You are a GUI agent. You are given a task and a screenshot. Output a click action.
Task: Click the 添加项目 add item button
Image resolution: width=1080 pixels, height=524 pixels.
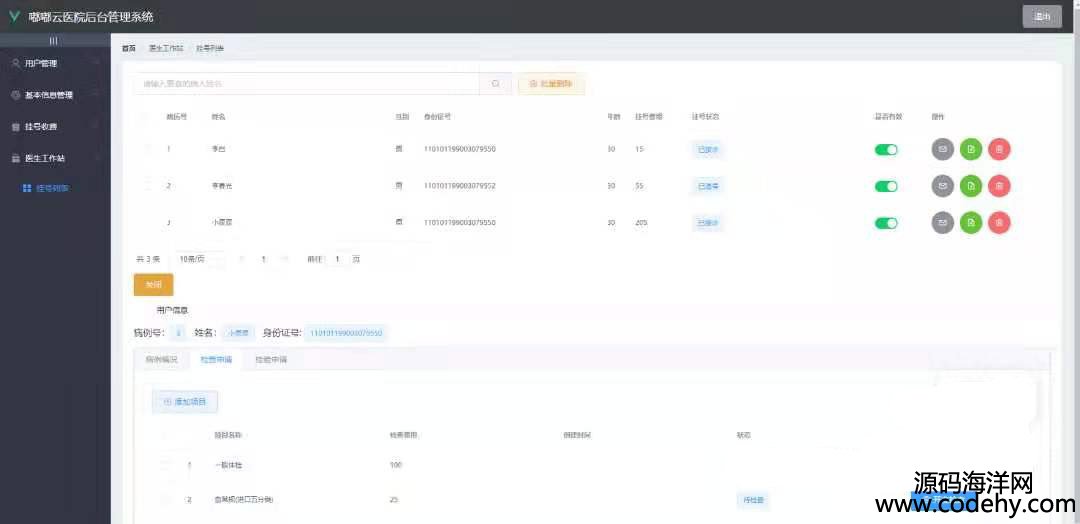185,401
